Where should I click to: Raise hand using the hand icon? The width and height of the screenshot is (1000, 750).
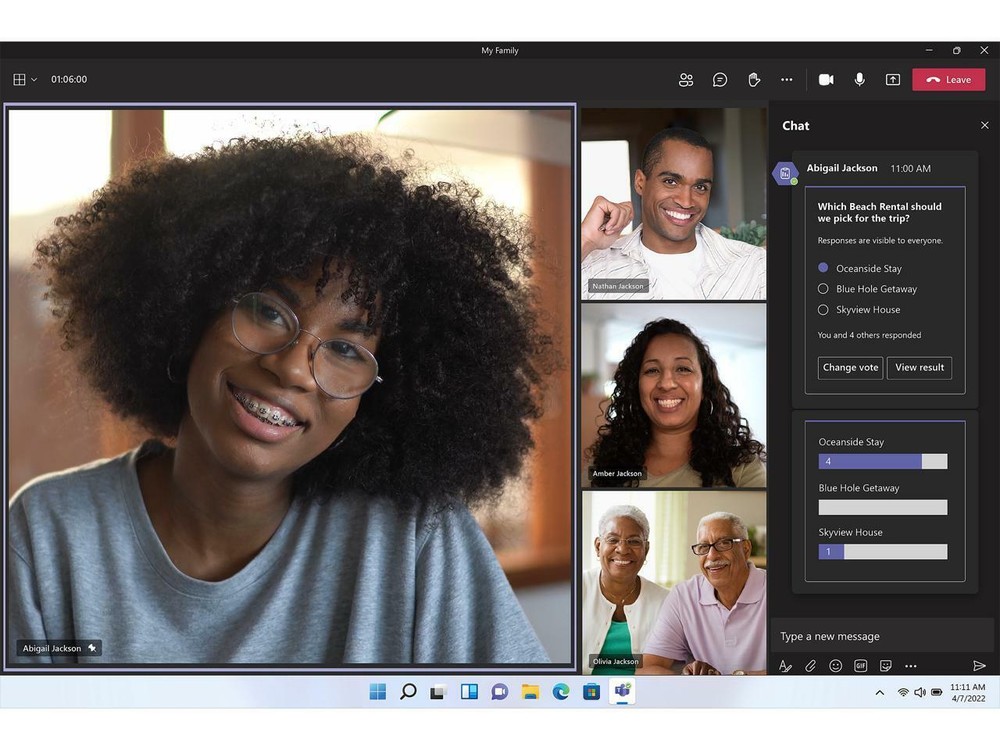pyautogui.click(x=754, y=80)
